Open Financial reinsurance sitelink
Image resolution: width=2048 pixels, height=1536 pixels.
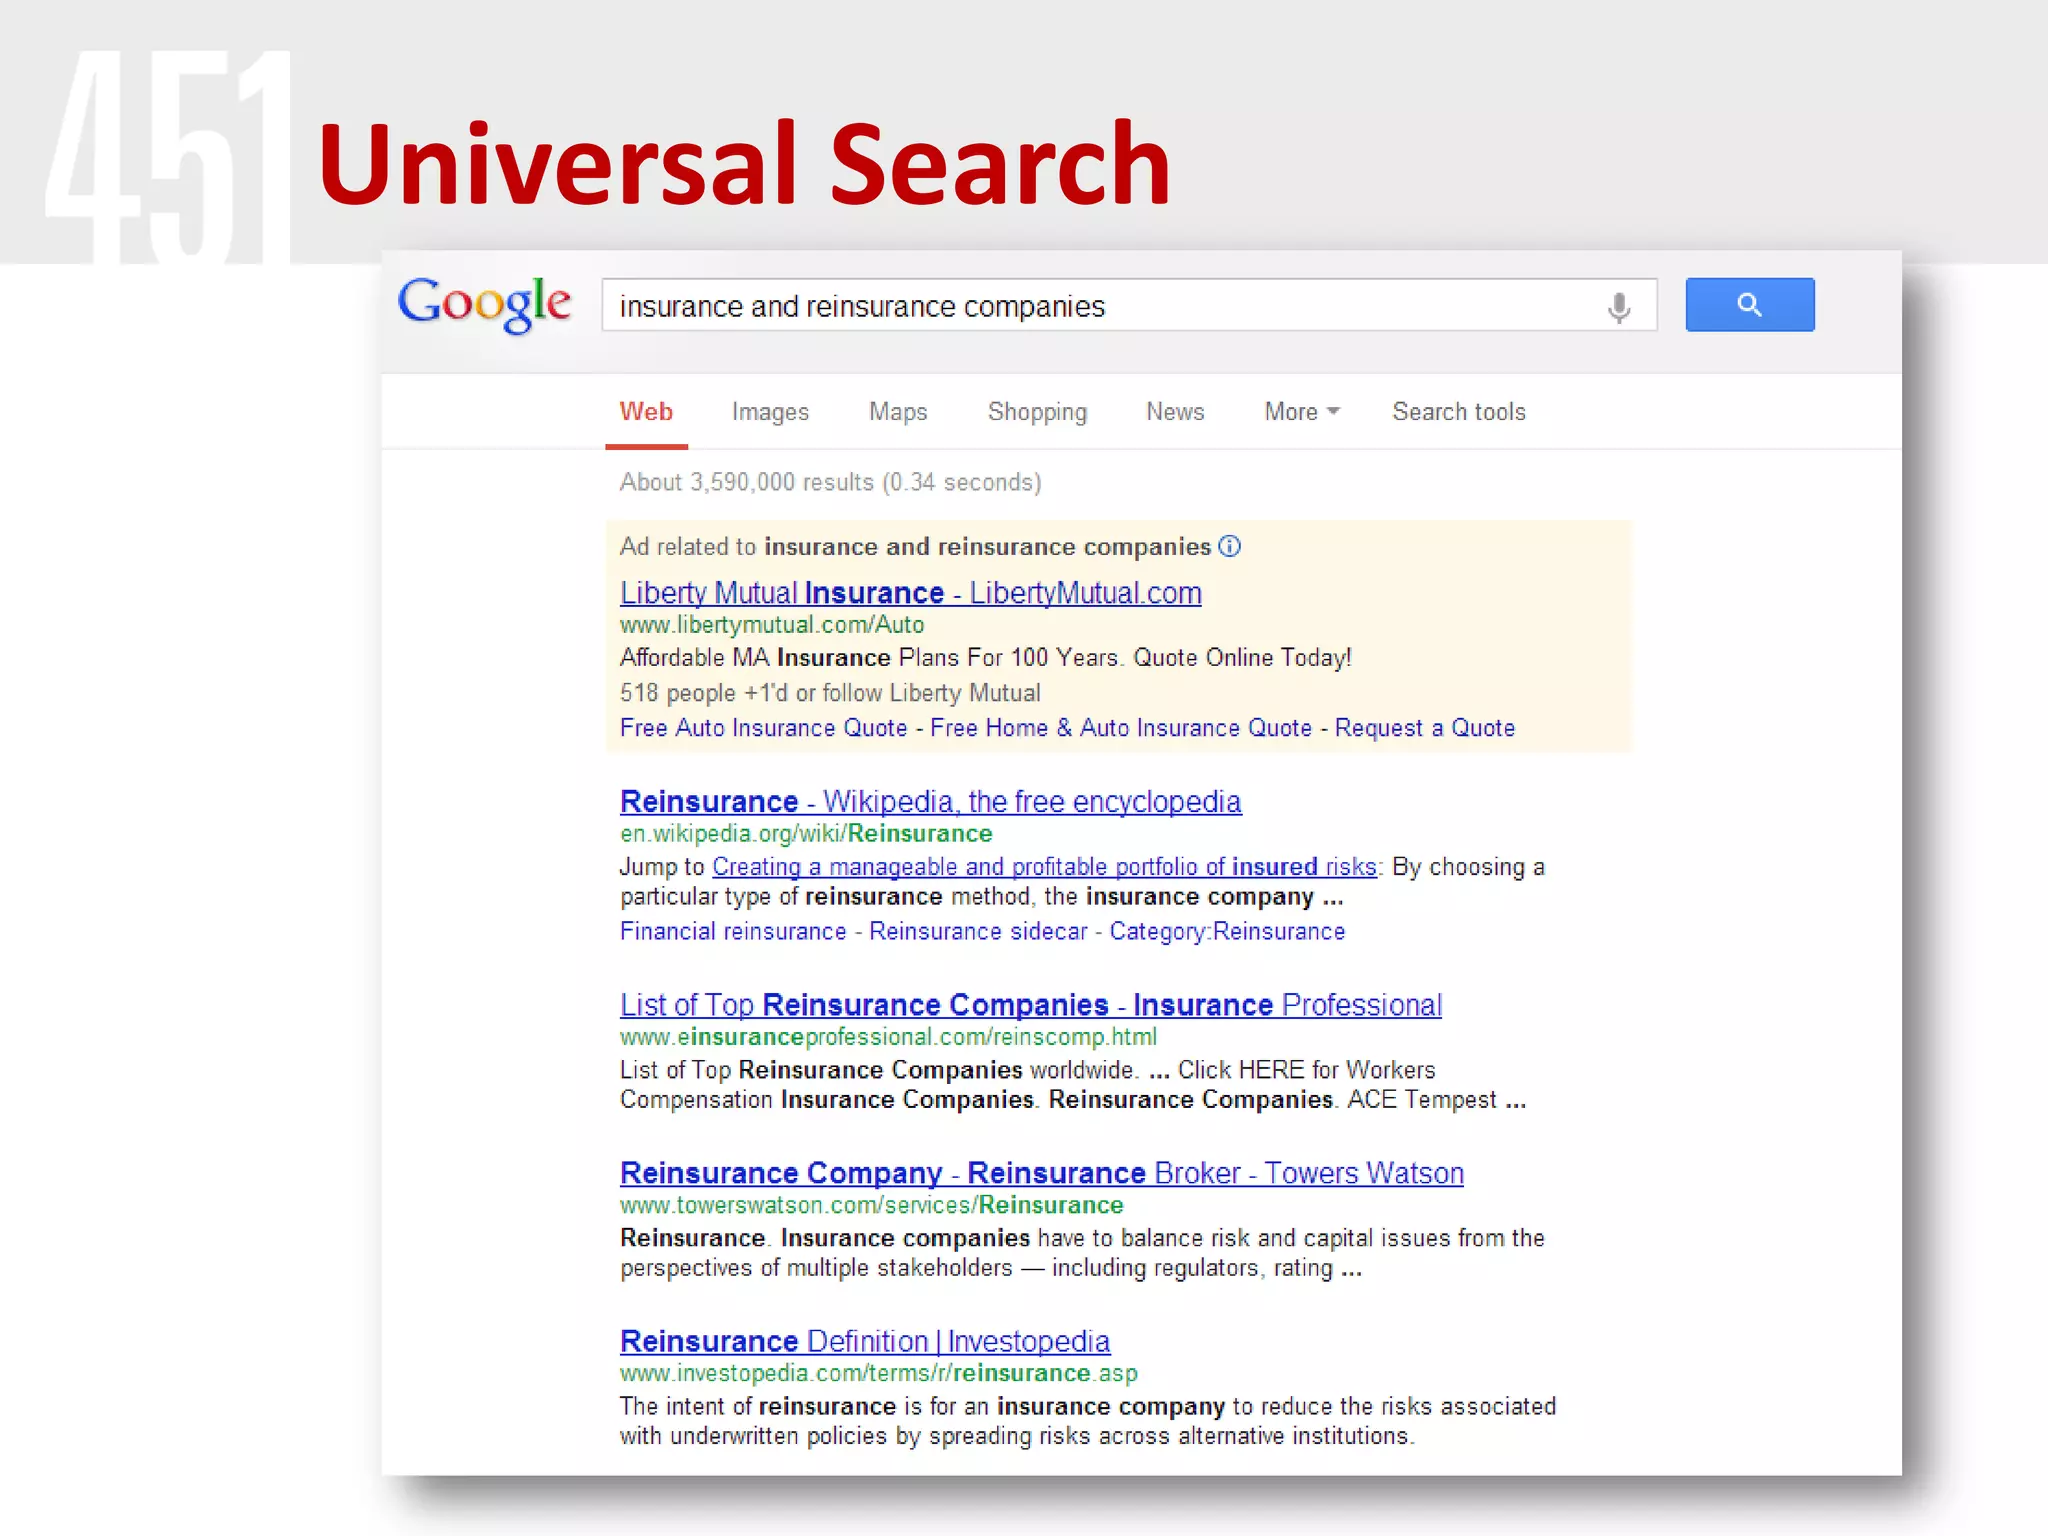[x=733, y=932]
